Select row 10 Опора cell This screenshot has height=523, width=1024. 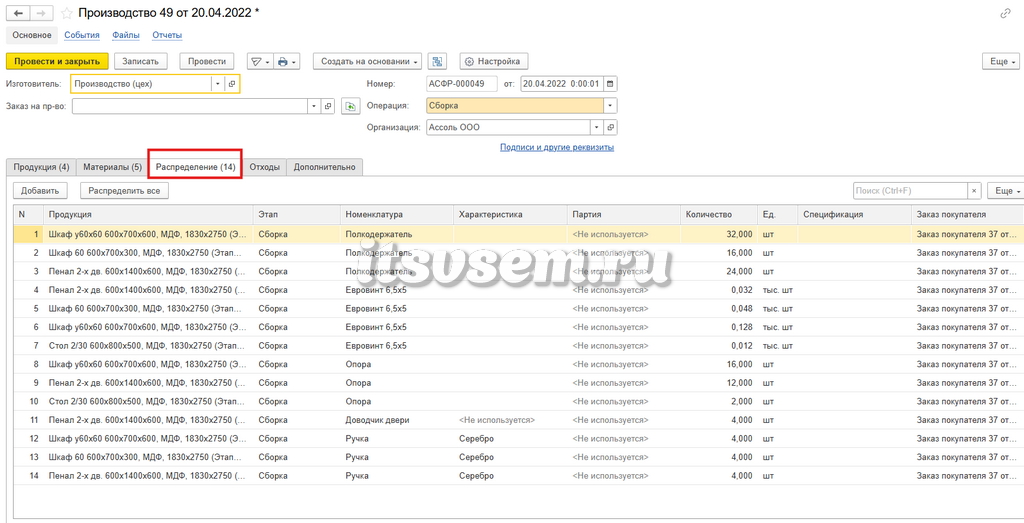click(397, 402)
